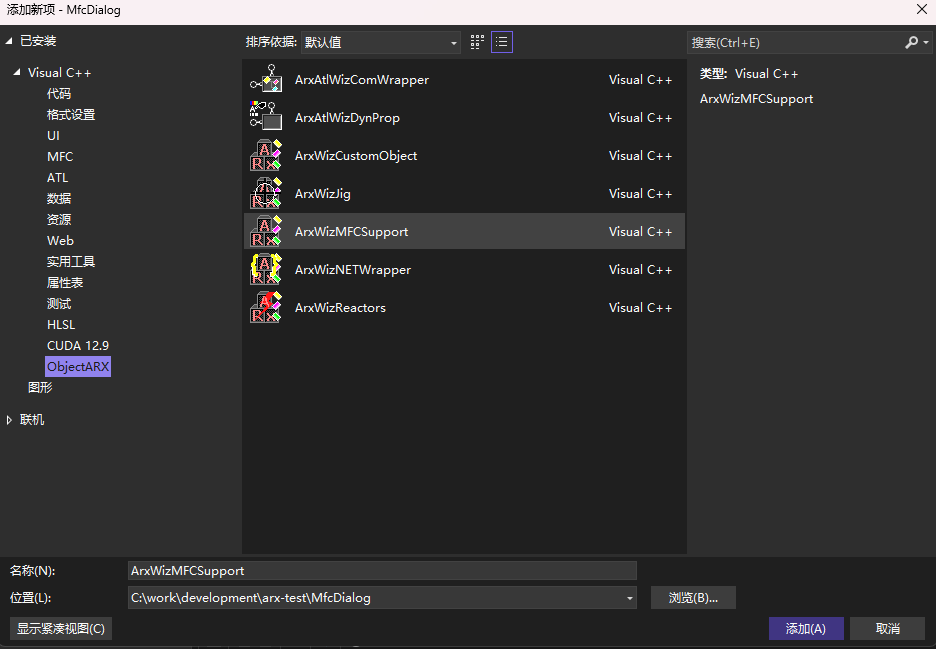Select the MFC category
The width and height of the screenshot is (936, 649).
[60, 157]
